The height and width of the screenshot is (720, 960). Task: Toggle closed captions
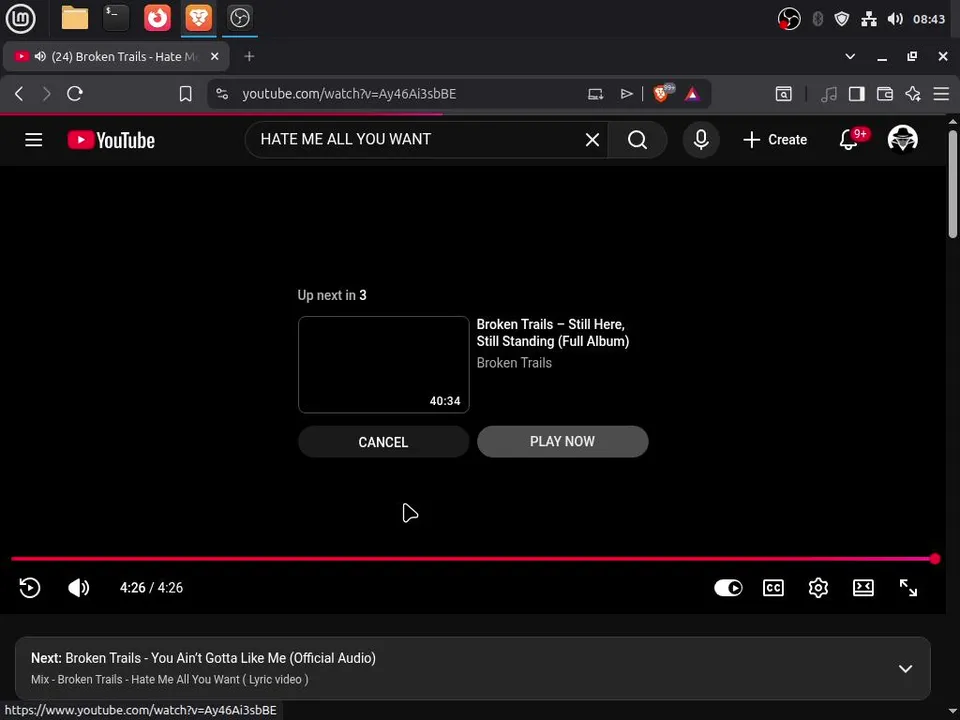pyautogui.click(x=773, y=588)
